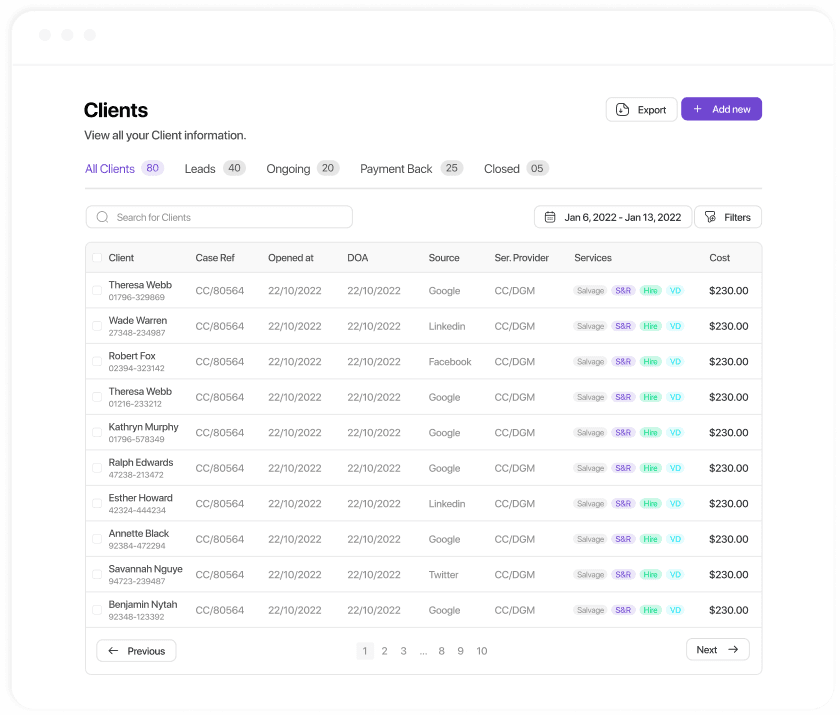Click the export document icon

point(622,110)
